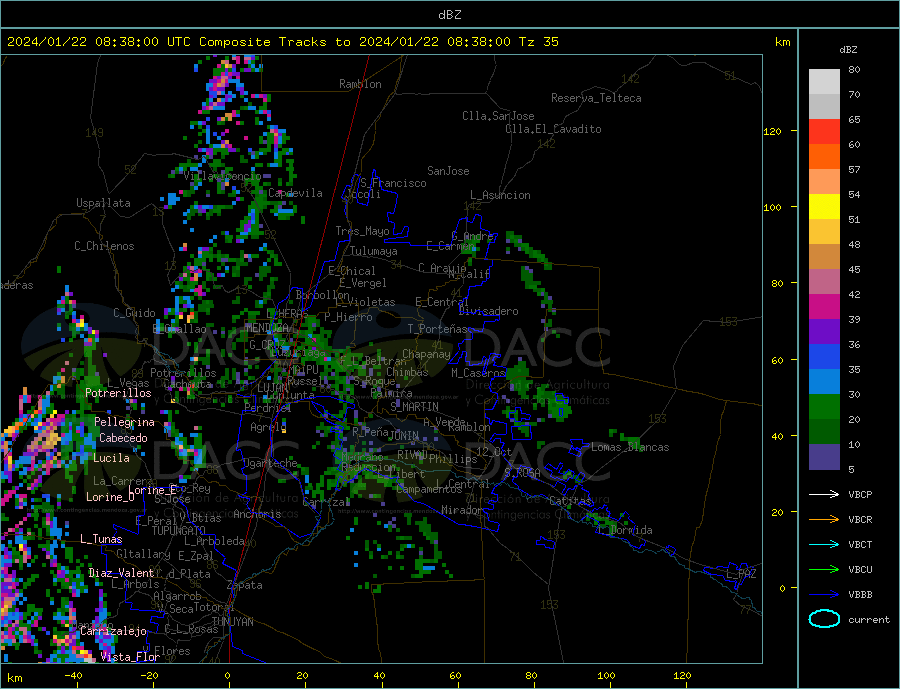
Task: Pick the 39 dBZ magenta swatch
Action: [x=824, y=307]
